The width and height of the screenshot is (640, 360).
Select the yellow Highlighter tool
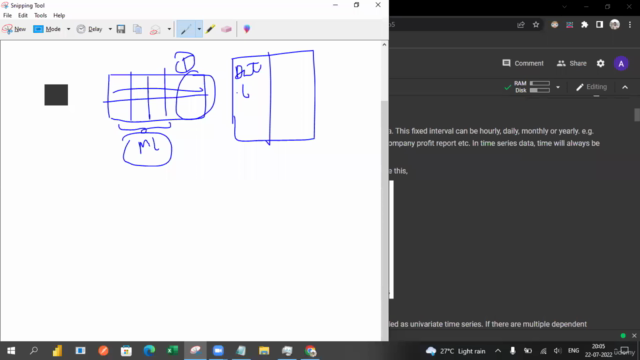[x=210, y=29]
